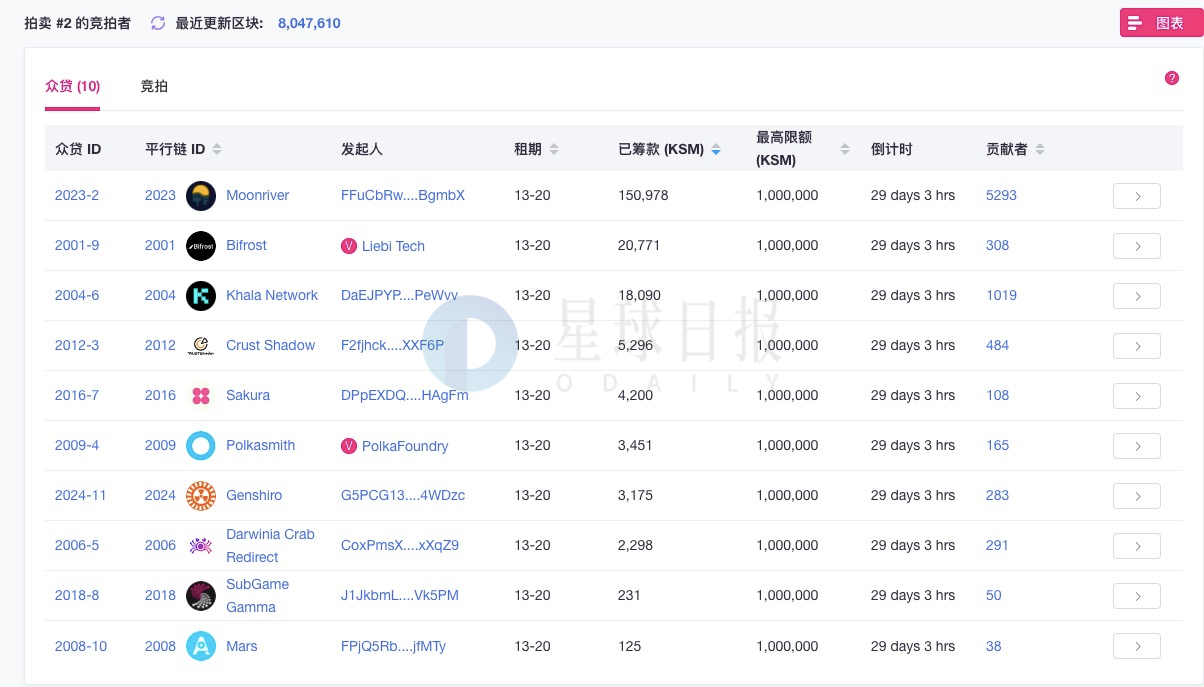The image size is (1204, 687).
Task: Click the Crust Shadow logo icon
Action: (201, 346)
